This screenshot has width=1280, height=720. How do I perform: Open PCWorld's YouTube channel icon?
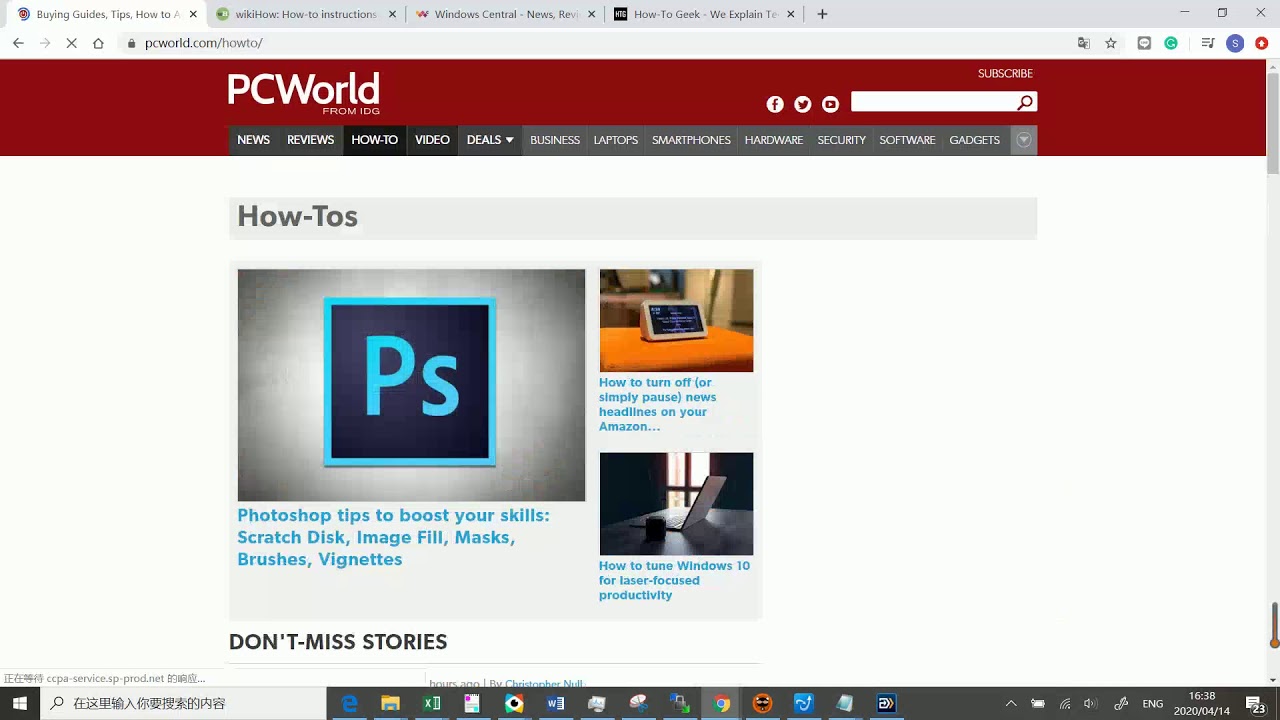830,104
